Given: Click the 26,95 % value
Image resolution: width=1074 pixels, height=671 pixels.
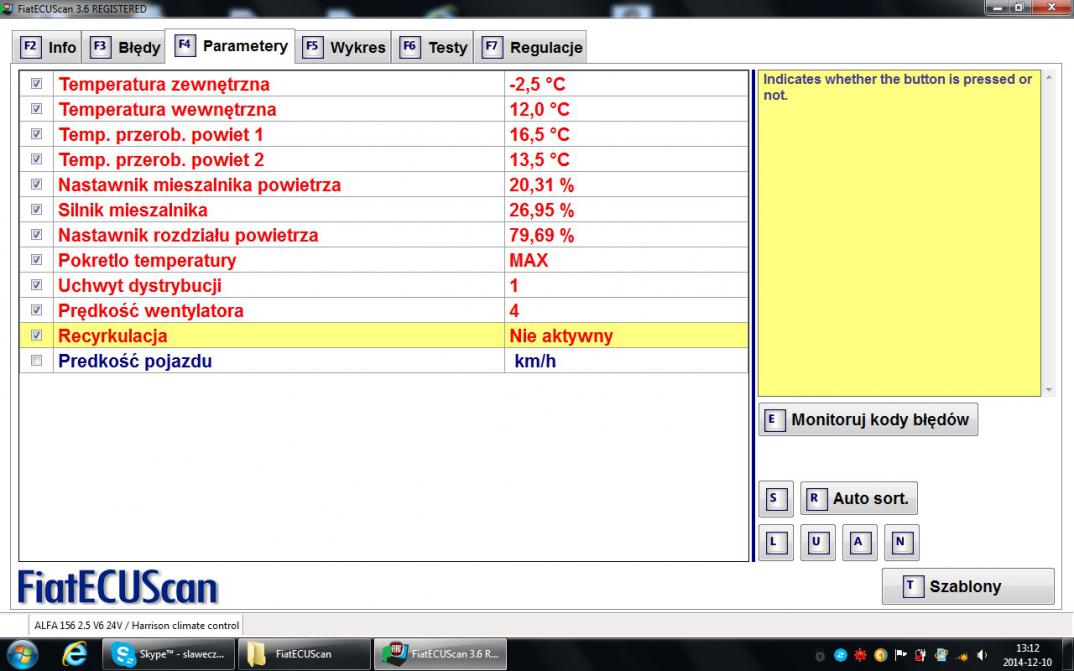Looking at the screenshot, I should coord(541,210).
